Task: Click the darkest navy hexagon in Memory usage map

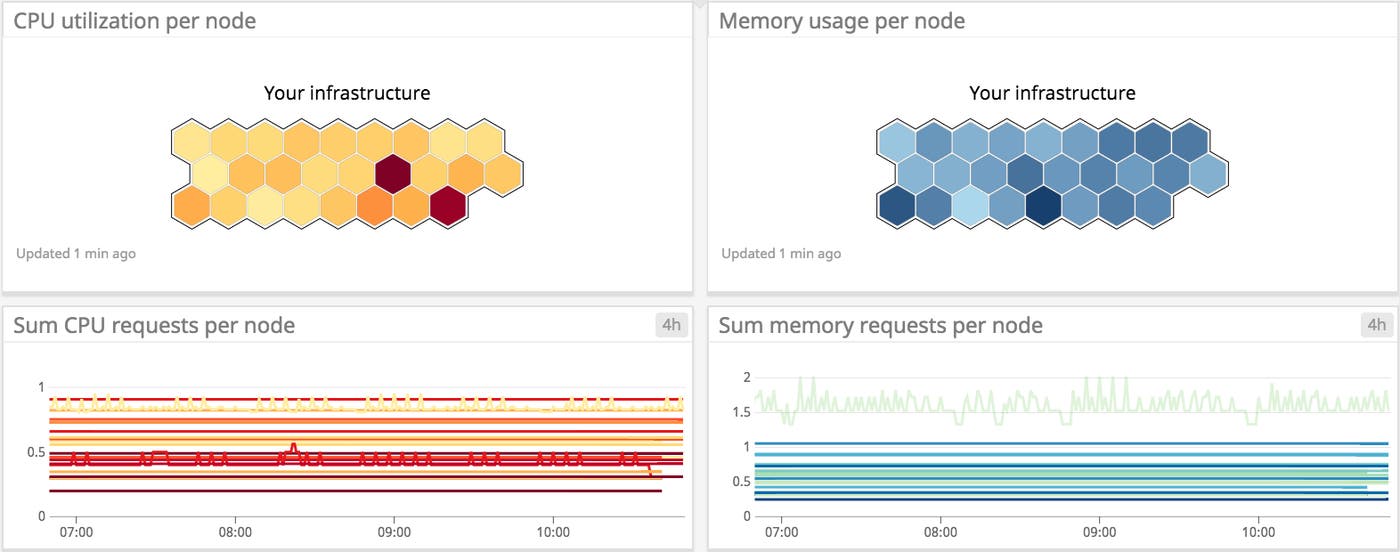Action: coord(1043,206)
